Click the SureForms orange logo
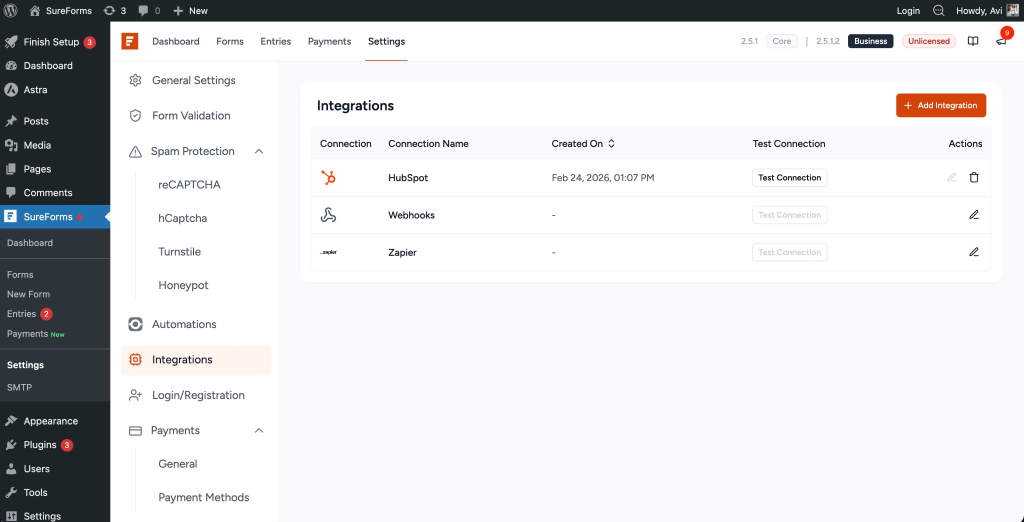 pyautogui.click(x=129, y=41)
